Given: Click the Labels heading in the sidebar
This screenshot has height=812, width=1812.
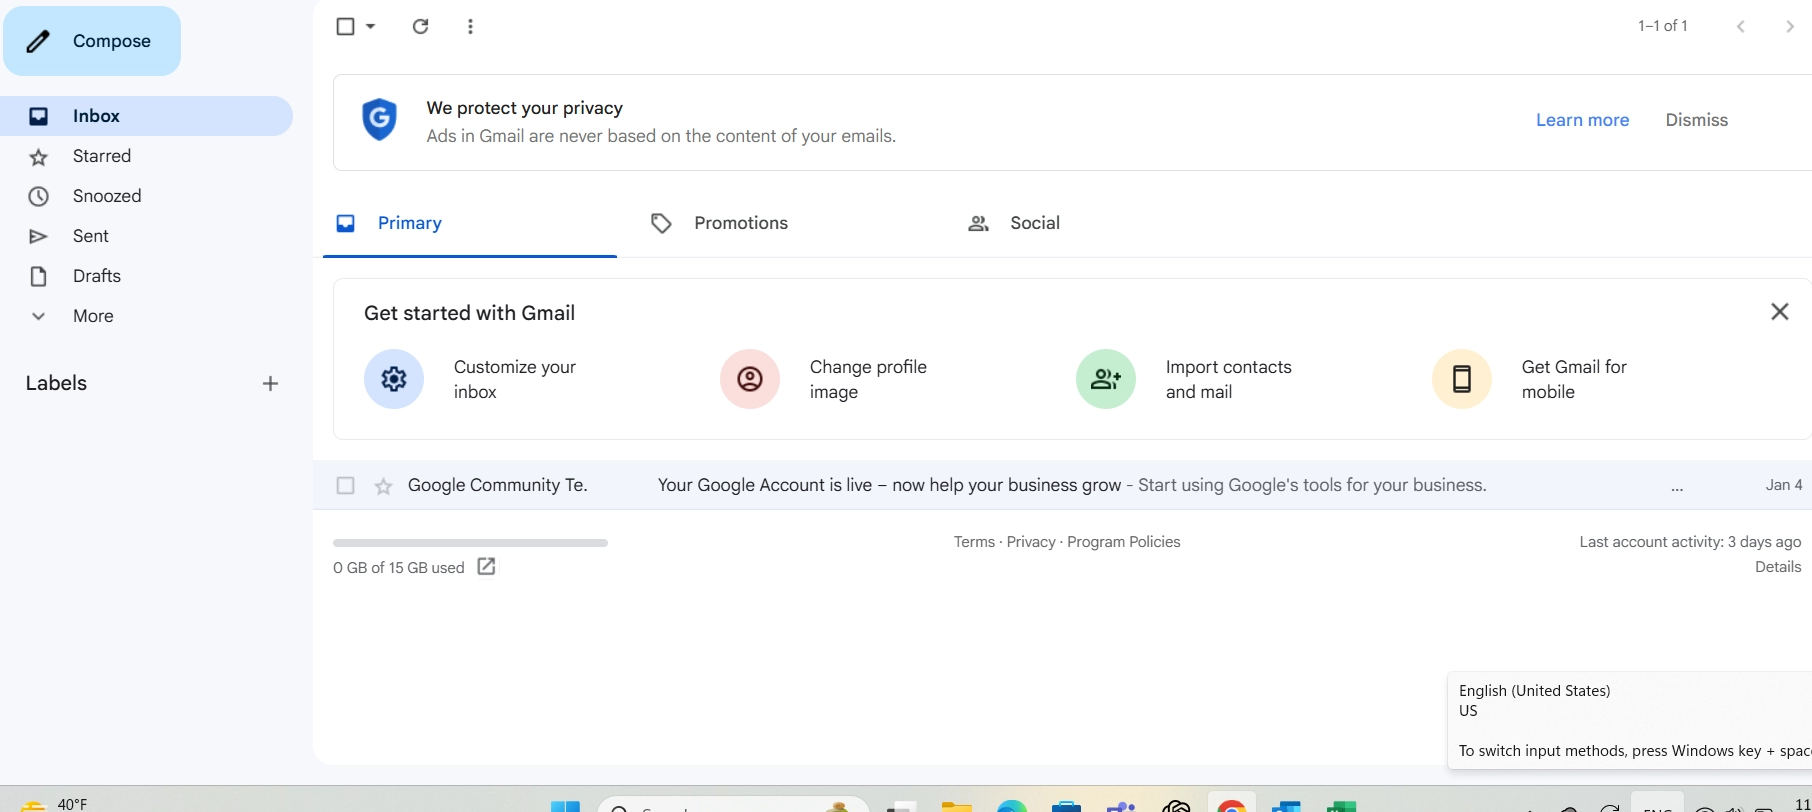Looking at the screenshot, I should [x=56, y=383].
